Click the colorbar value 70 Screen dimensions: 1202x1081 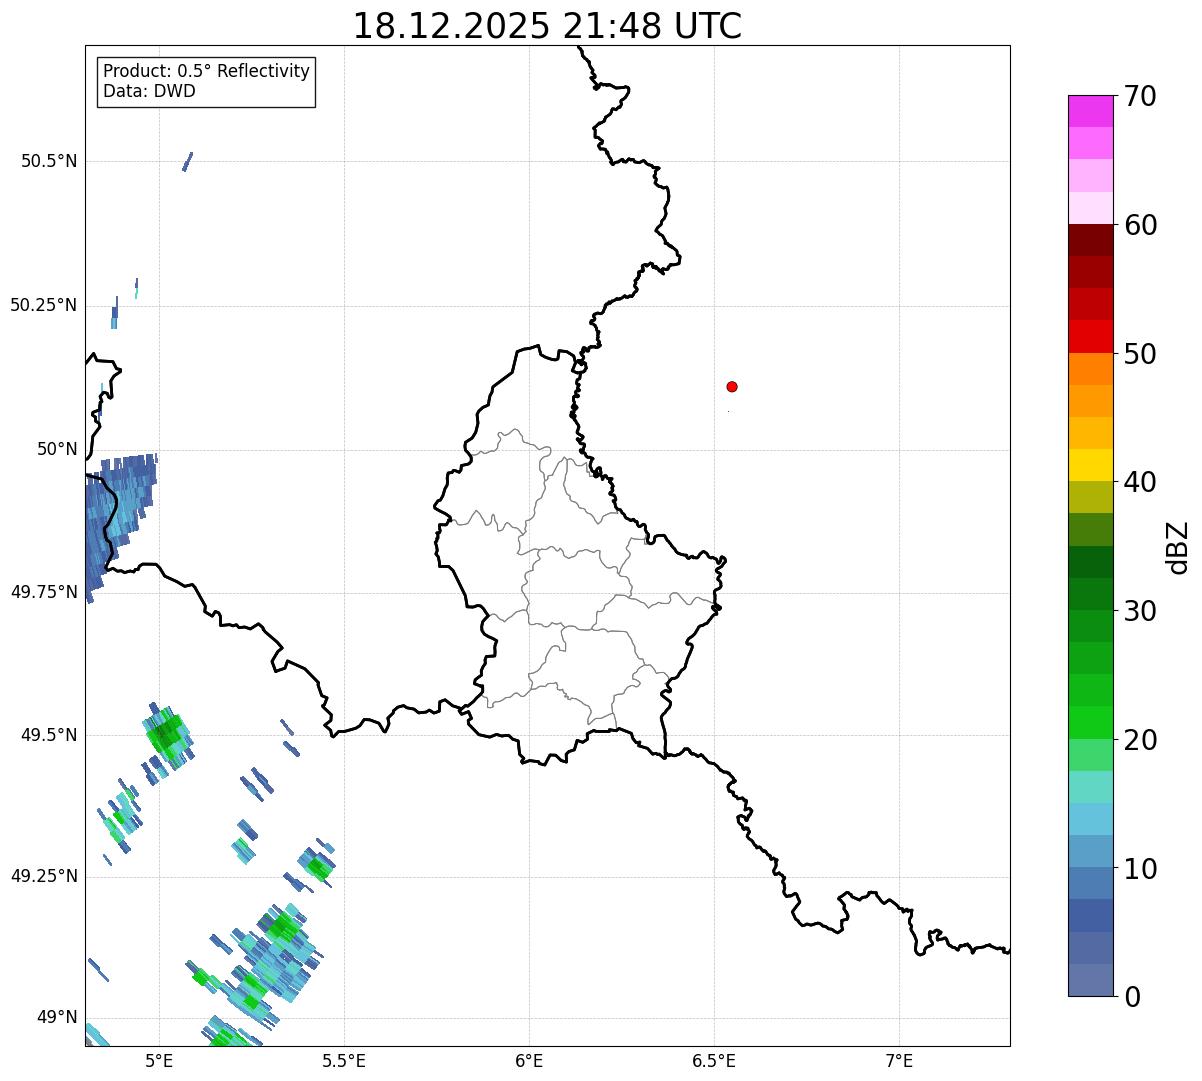coord(1140,97)
